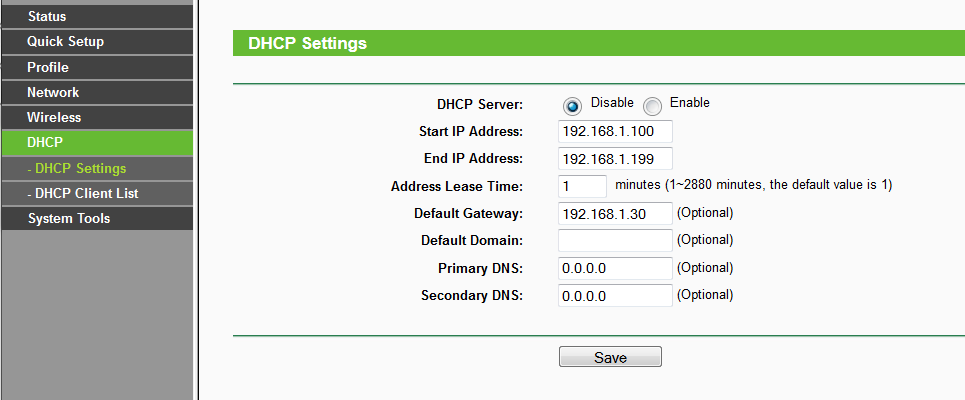Image resolution: width=965 pixels, height=400 pixels.
Task: Focus the Address Lease Time field
Action: point(583,186)
